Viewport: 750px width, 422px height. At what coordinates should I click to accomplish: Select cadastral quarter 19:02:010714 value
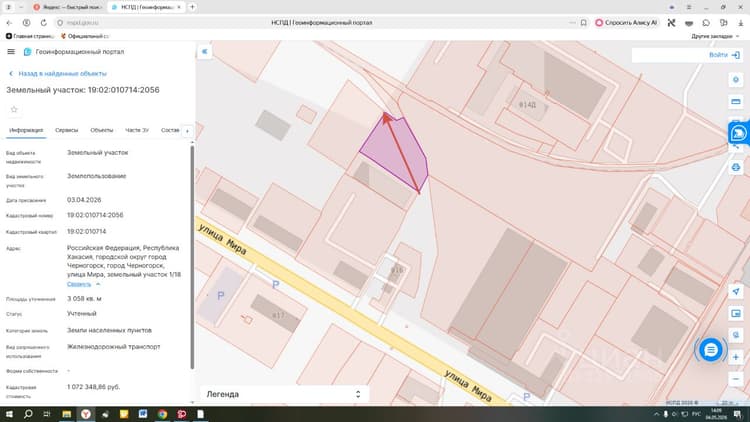(87, 232)
